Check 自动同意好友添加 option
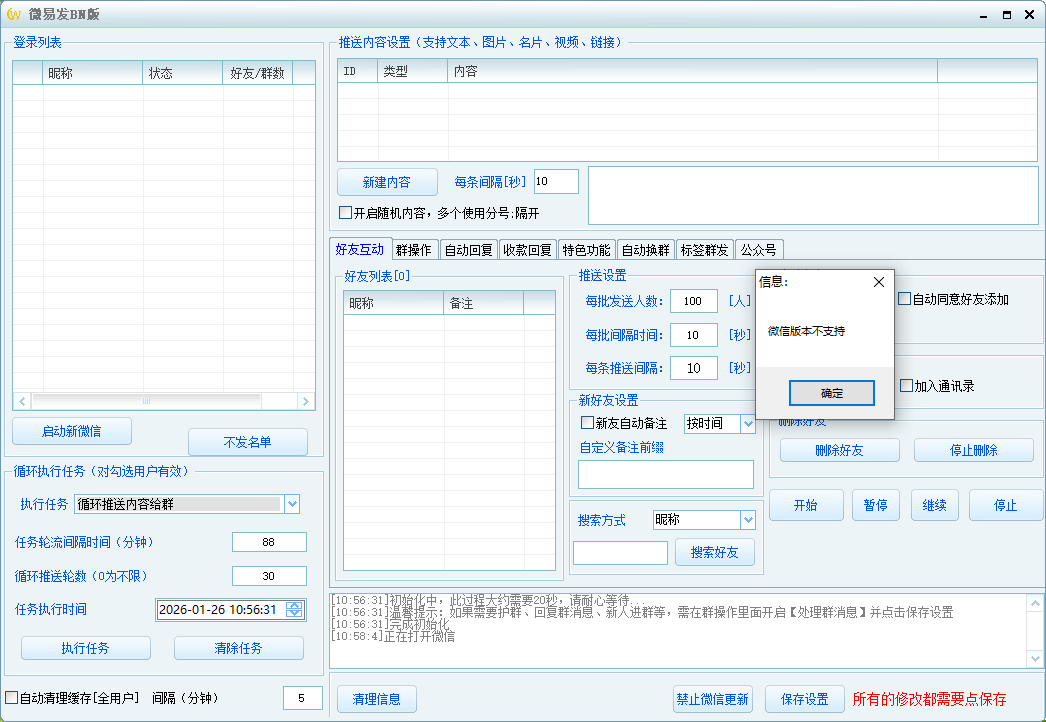 point(903,297)
